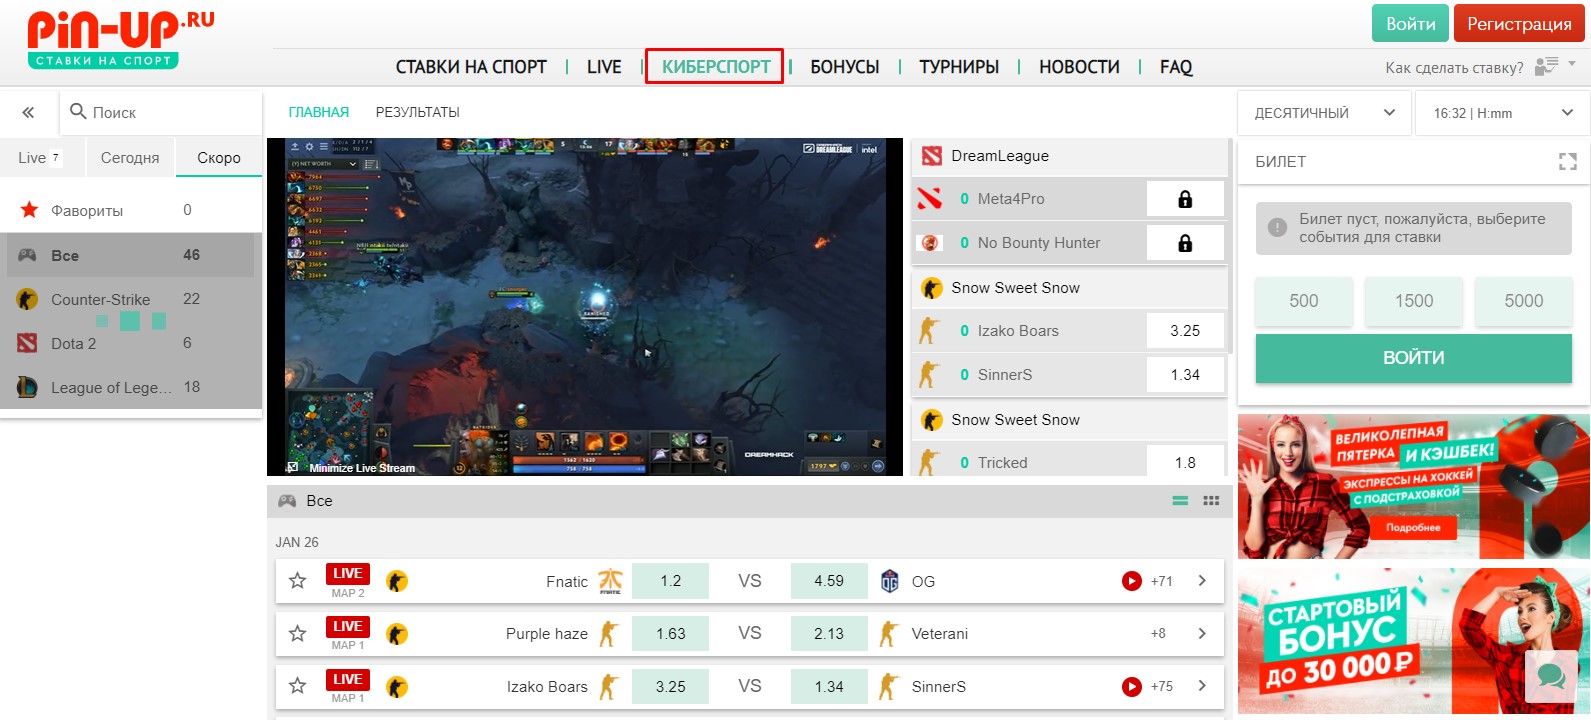
Task: Click Fnatic team logo
Action: (x=610, y=581)
